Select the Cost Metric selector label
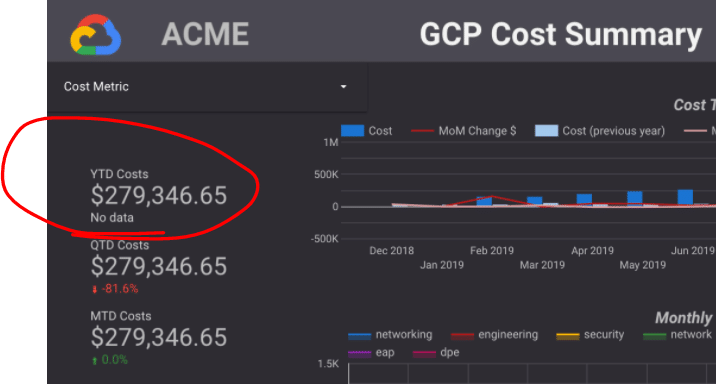This screenshot has height=384, width=716. pos(96,86)
